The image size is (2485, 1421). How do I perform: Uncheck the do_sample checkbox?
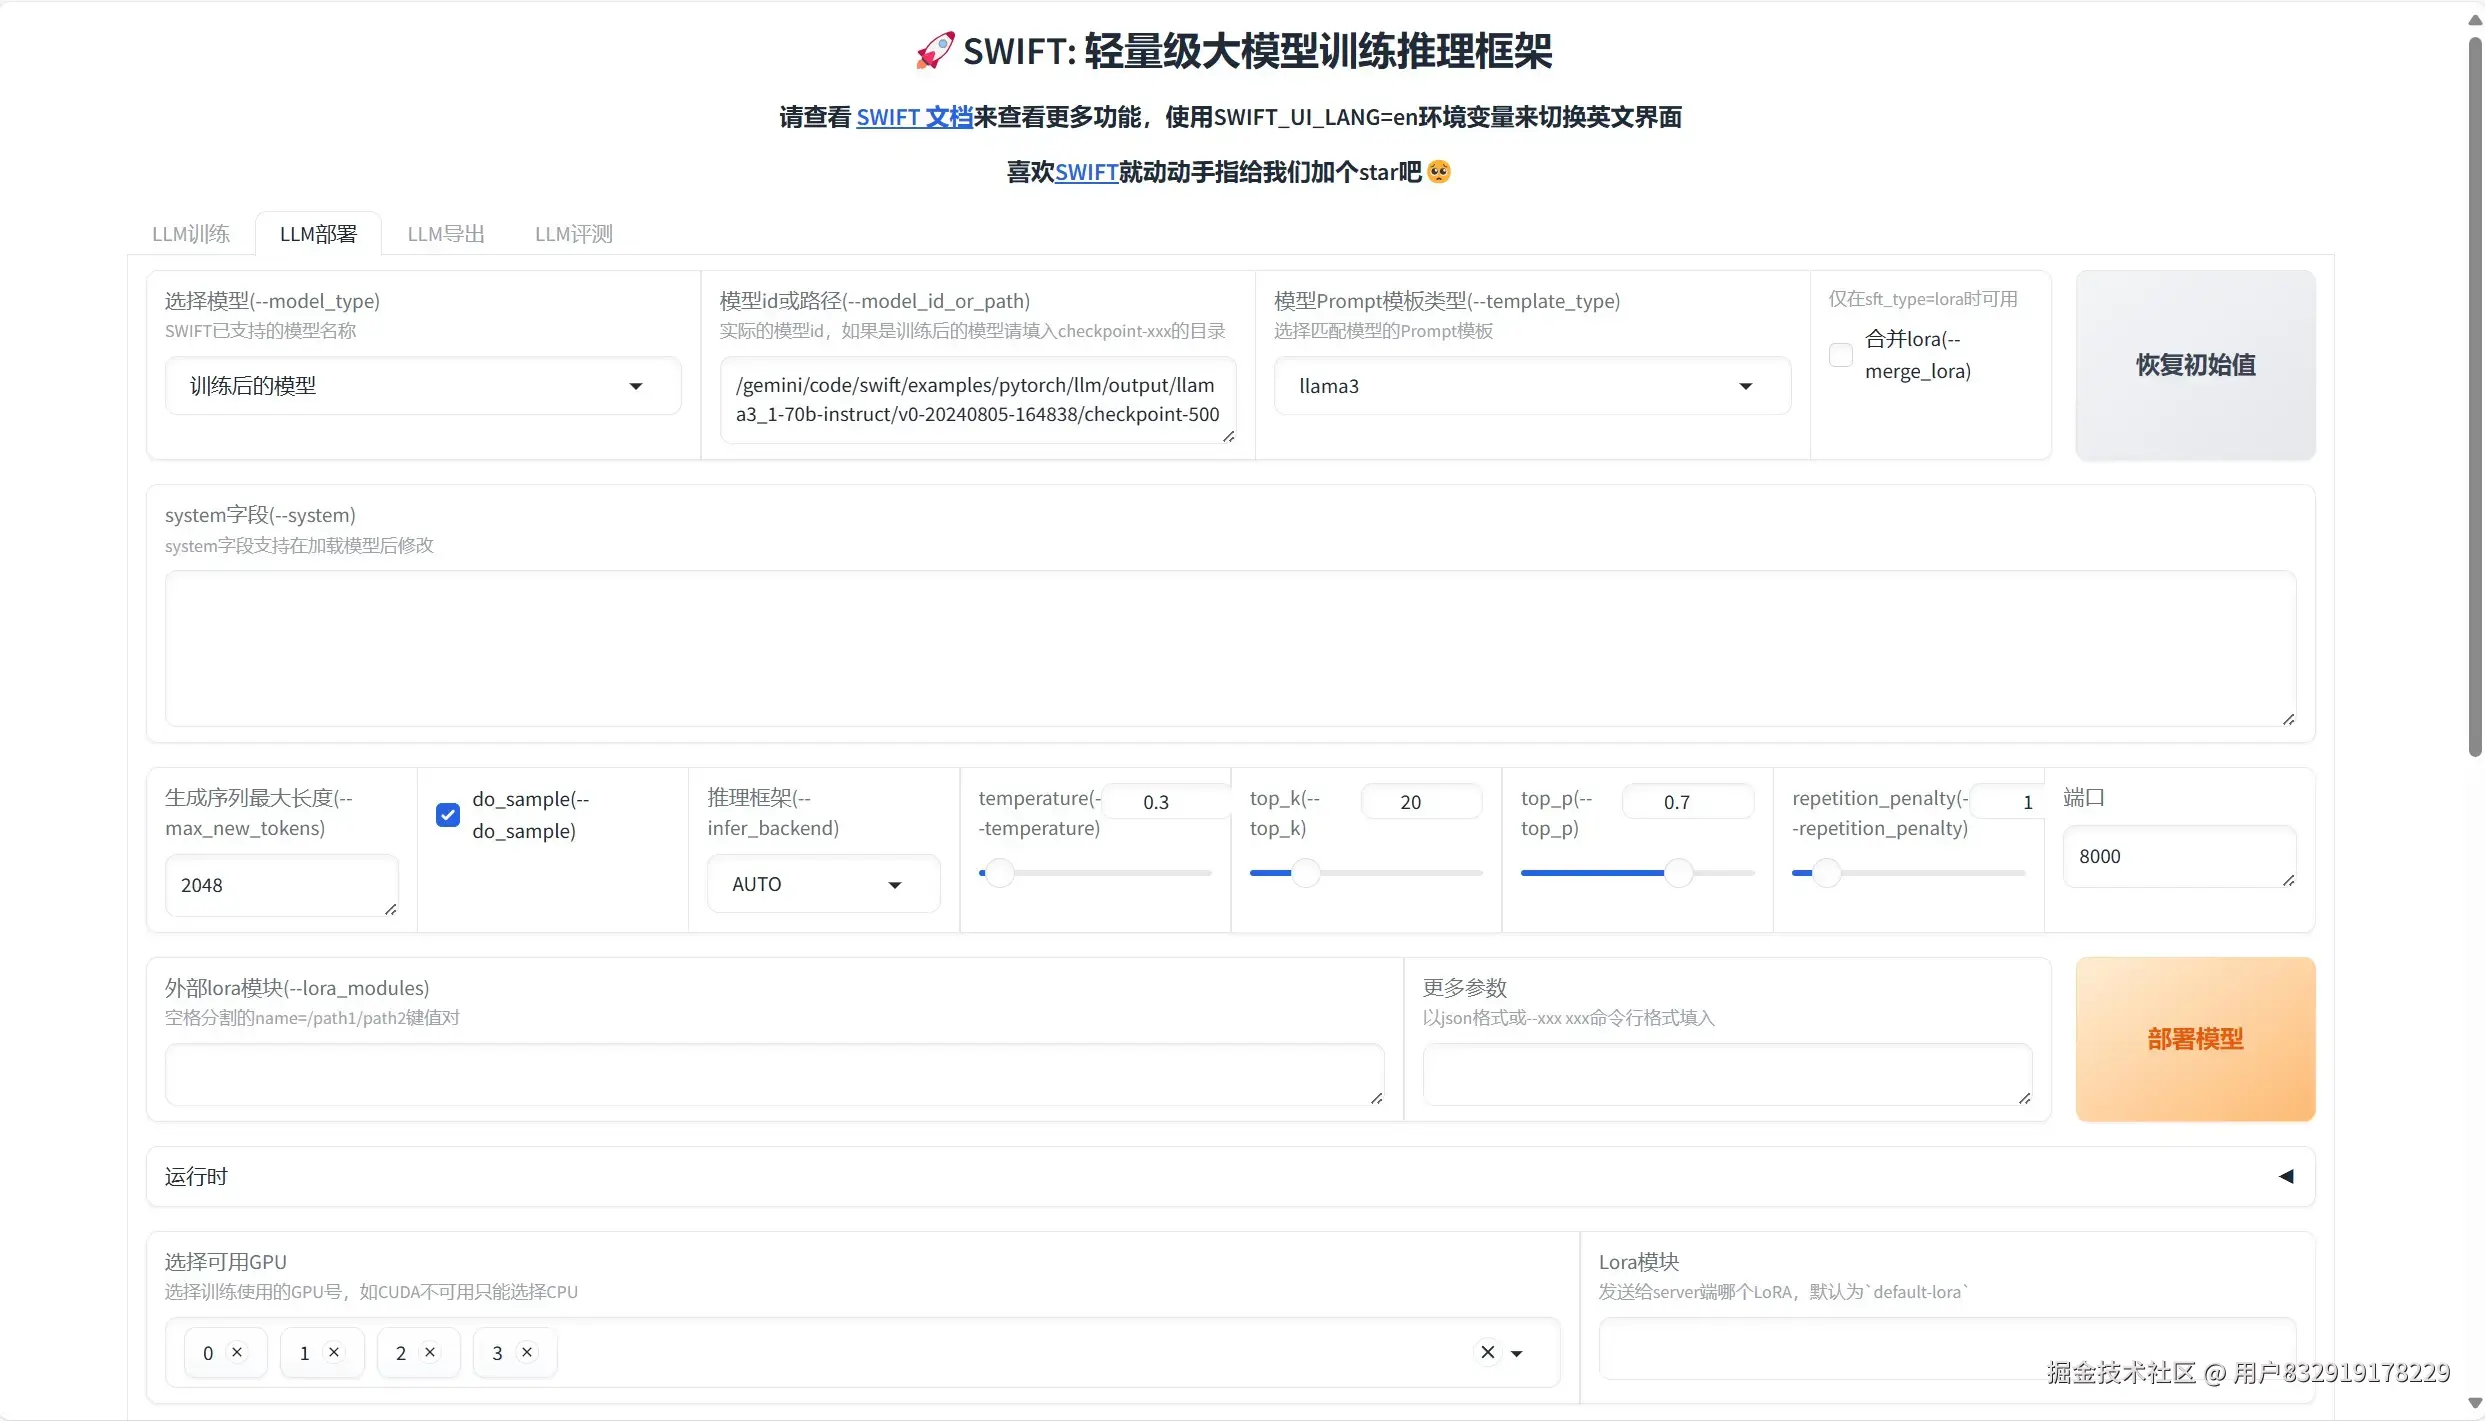pos(448,815)
